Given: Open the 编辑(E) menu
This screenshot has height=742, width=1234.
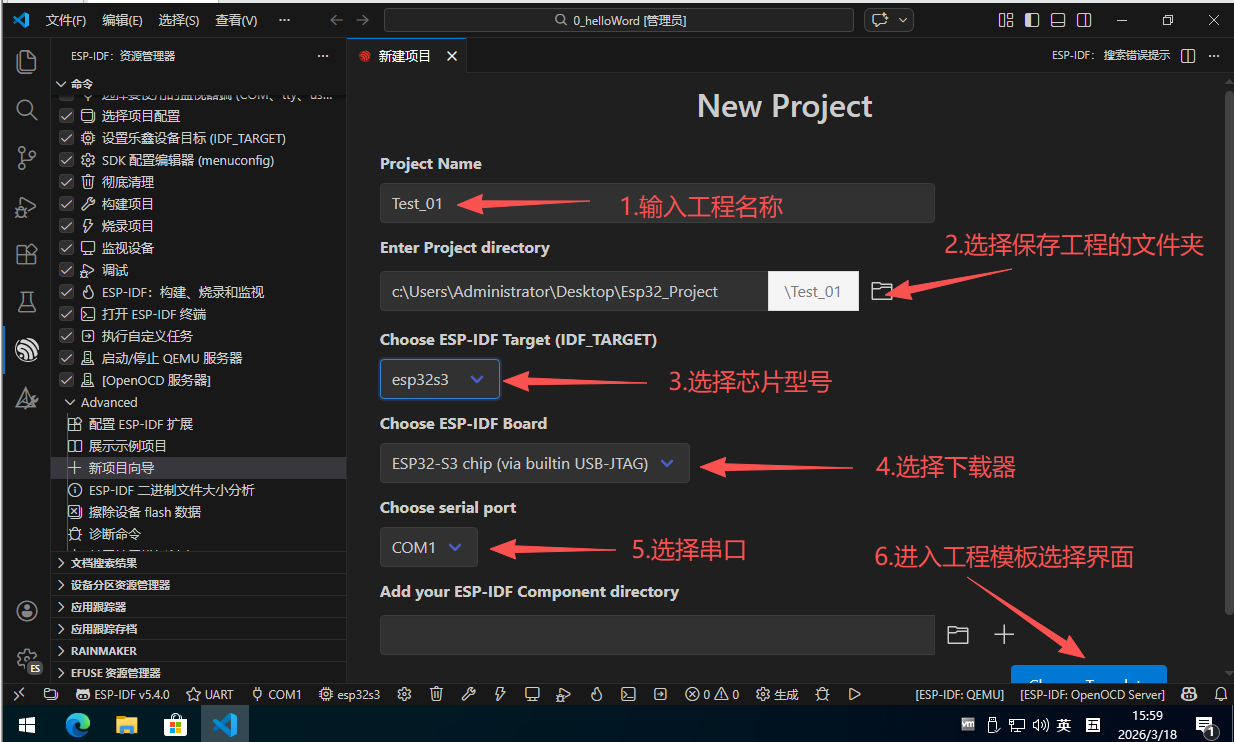Looking at the screenshot, I should tap(122, 20).
